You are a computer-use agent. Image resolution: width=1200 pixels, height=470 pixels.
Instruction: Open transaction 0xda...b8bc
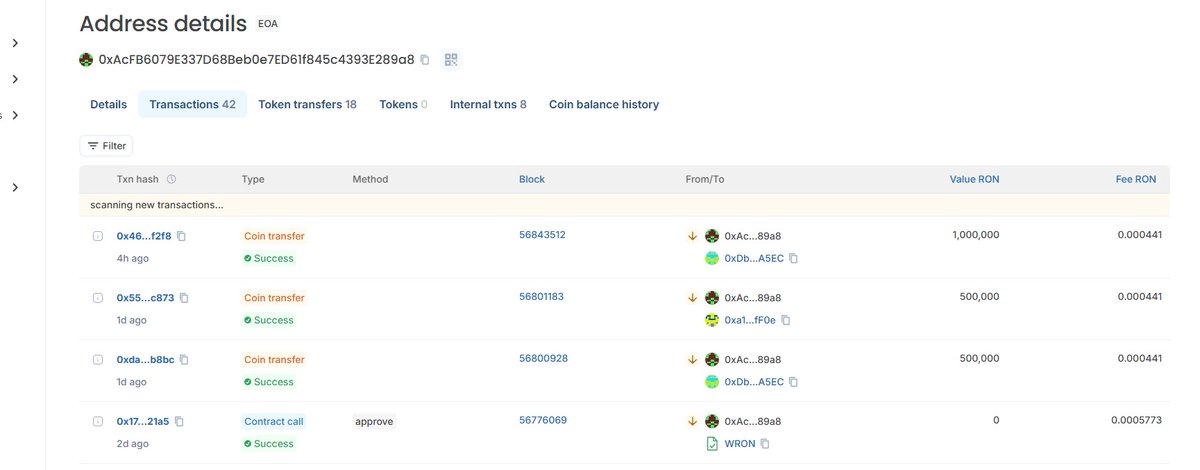coord(145,360)
